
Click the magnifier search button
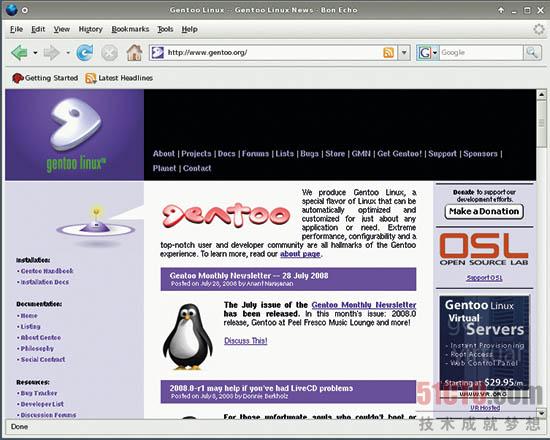(532, 53)
